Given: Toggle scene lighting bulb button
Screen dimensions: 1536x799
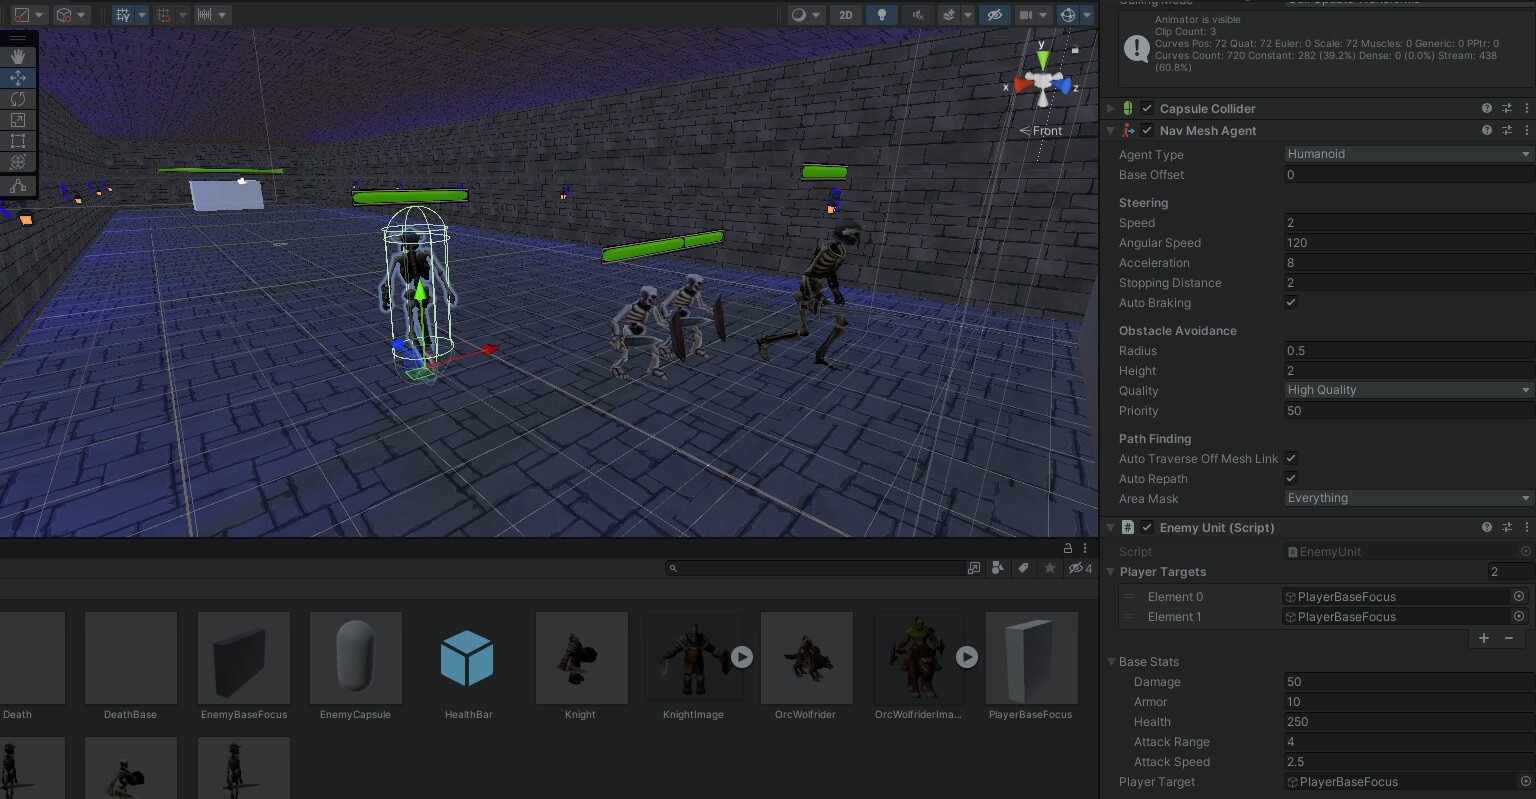Looking at the screenshot, I should click(x=882, y=15).
